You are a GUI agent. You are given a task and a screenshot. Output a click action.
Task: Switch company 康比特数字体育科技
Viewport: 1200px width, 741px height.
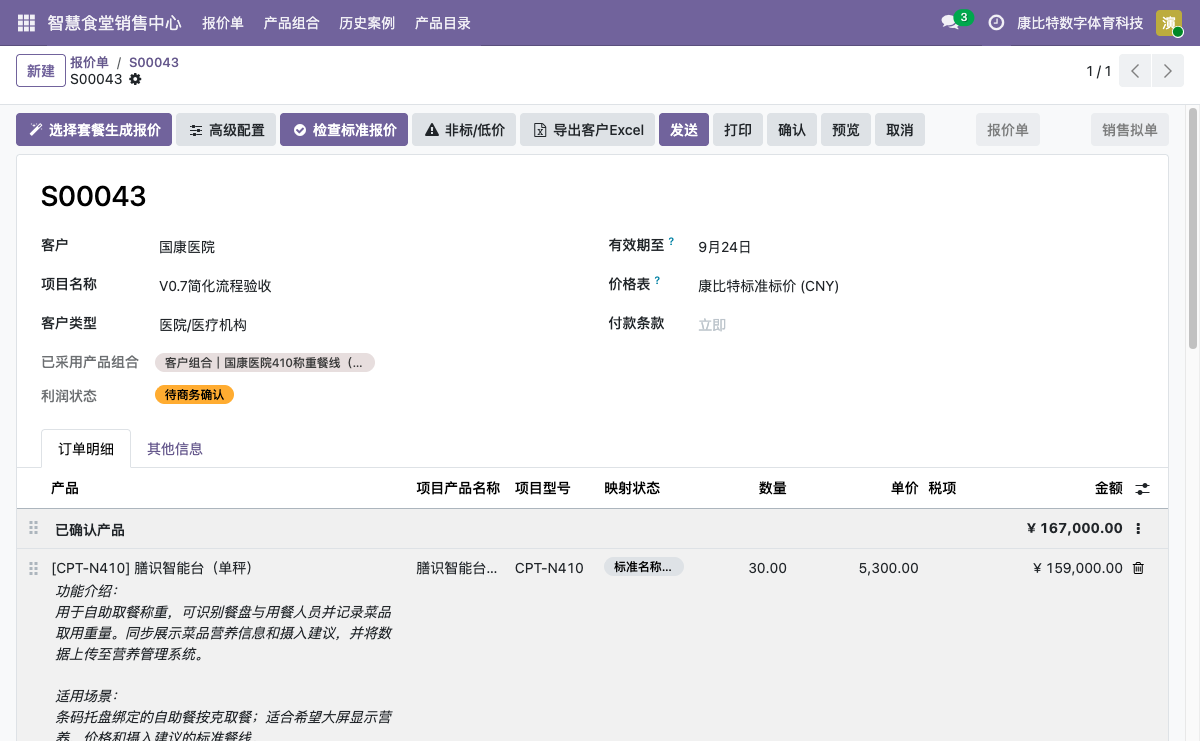click(1080, 23)
